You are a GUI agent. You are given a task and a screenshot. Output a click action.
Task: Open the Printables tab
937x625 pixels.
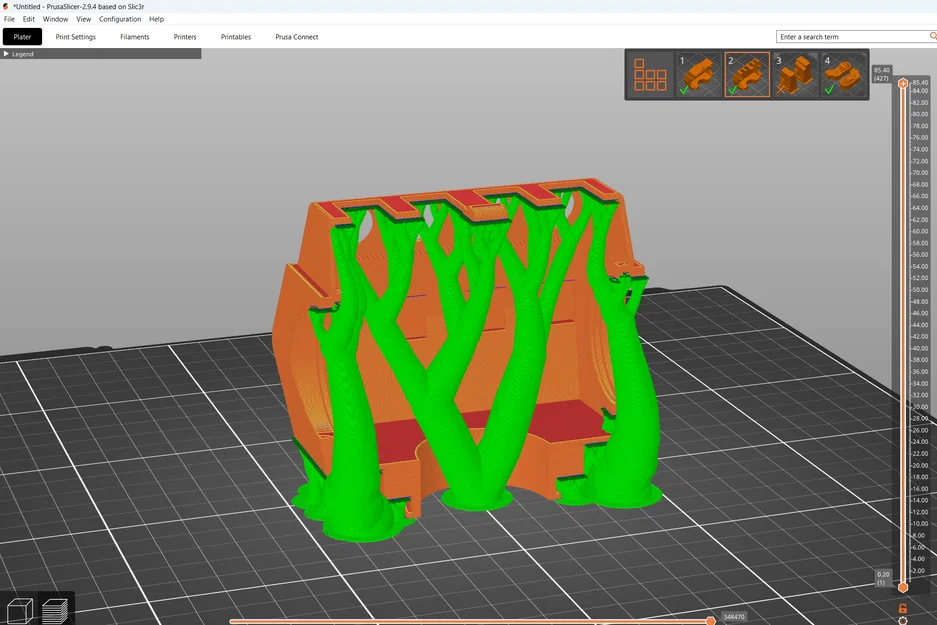tap(235, 36)
